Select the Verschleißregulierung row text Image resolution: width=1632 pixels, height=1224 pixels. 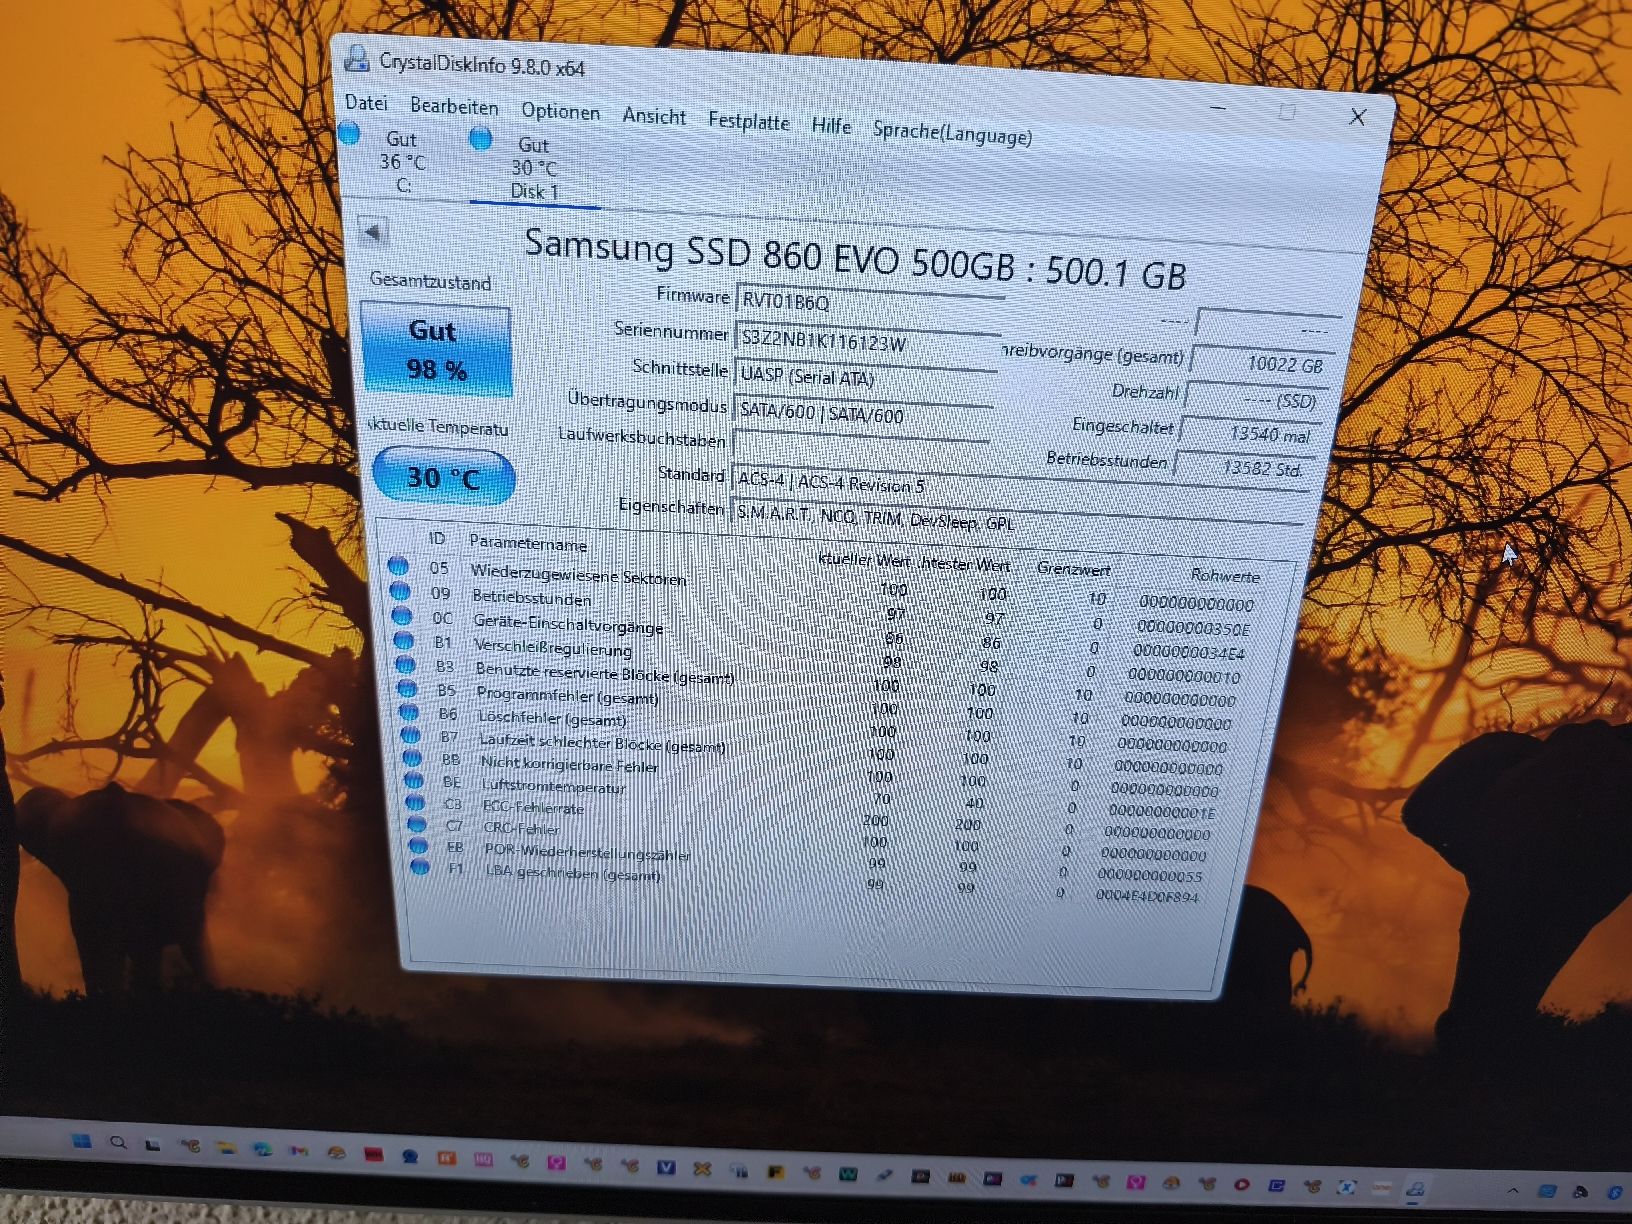[x=553, y=647]
